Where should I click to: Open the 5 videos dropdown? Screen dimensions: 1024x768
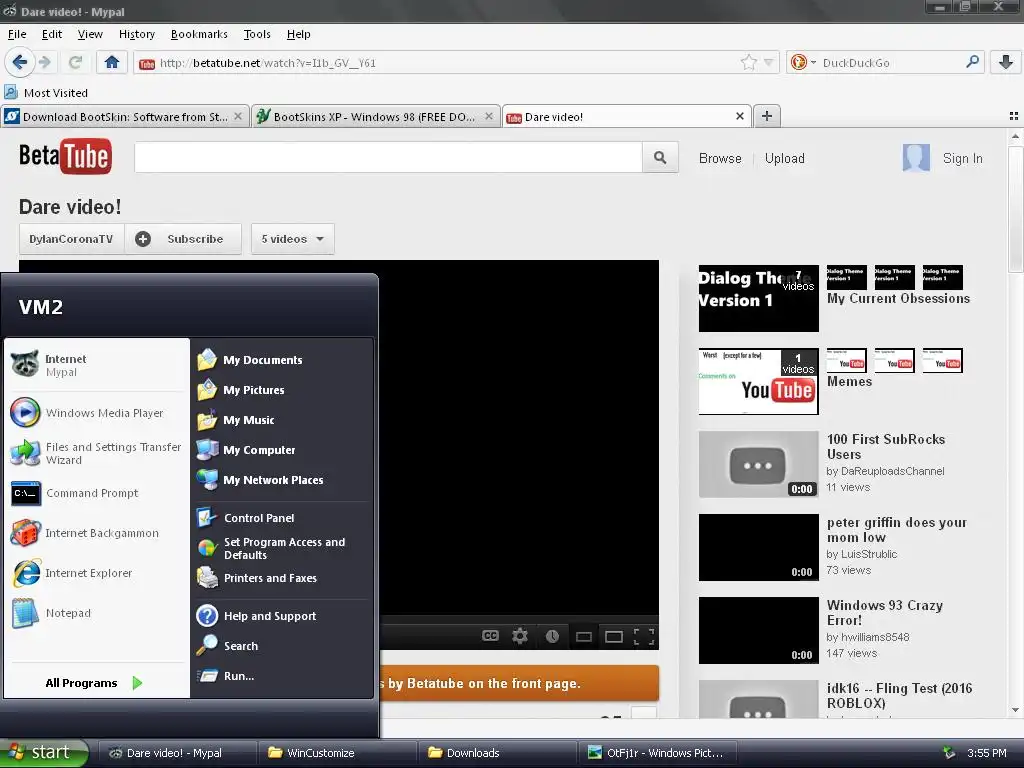pos(293,239)
